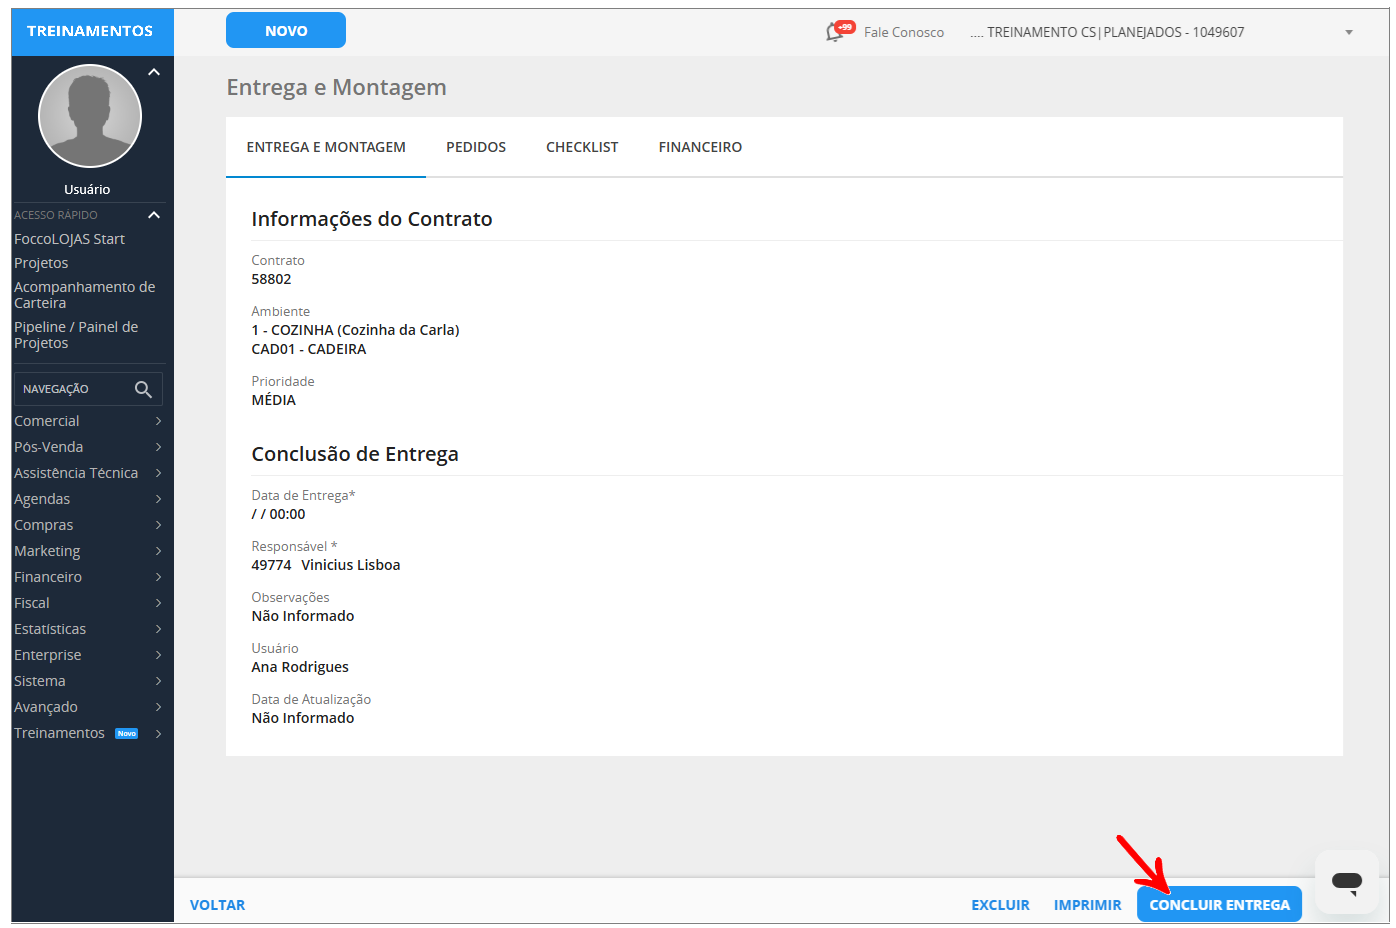Open the notifications bell with +99 badge

coord(839,31)
